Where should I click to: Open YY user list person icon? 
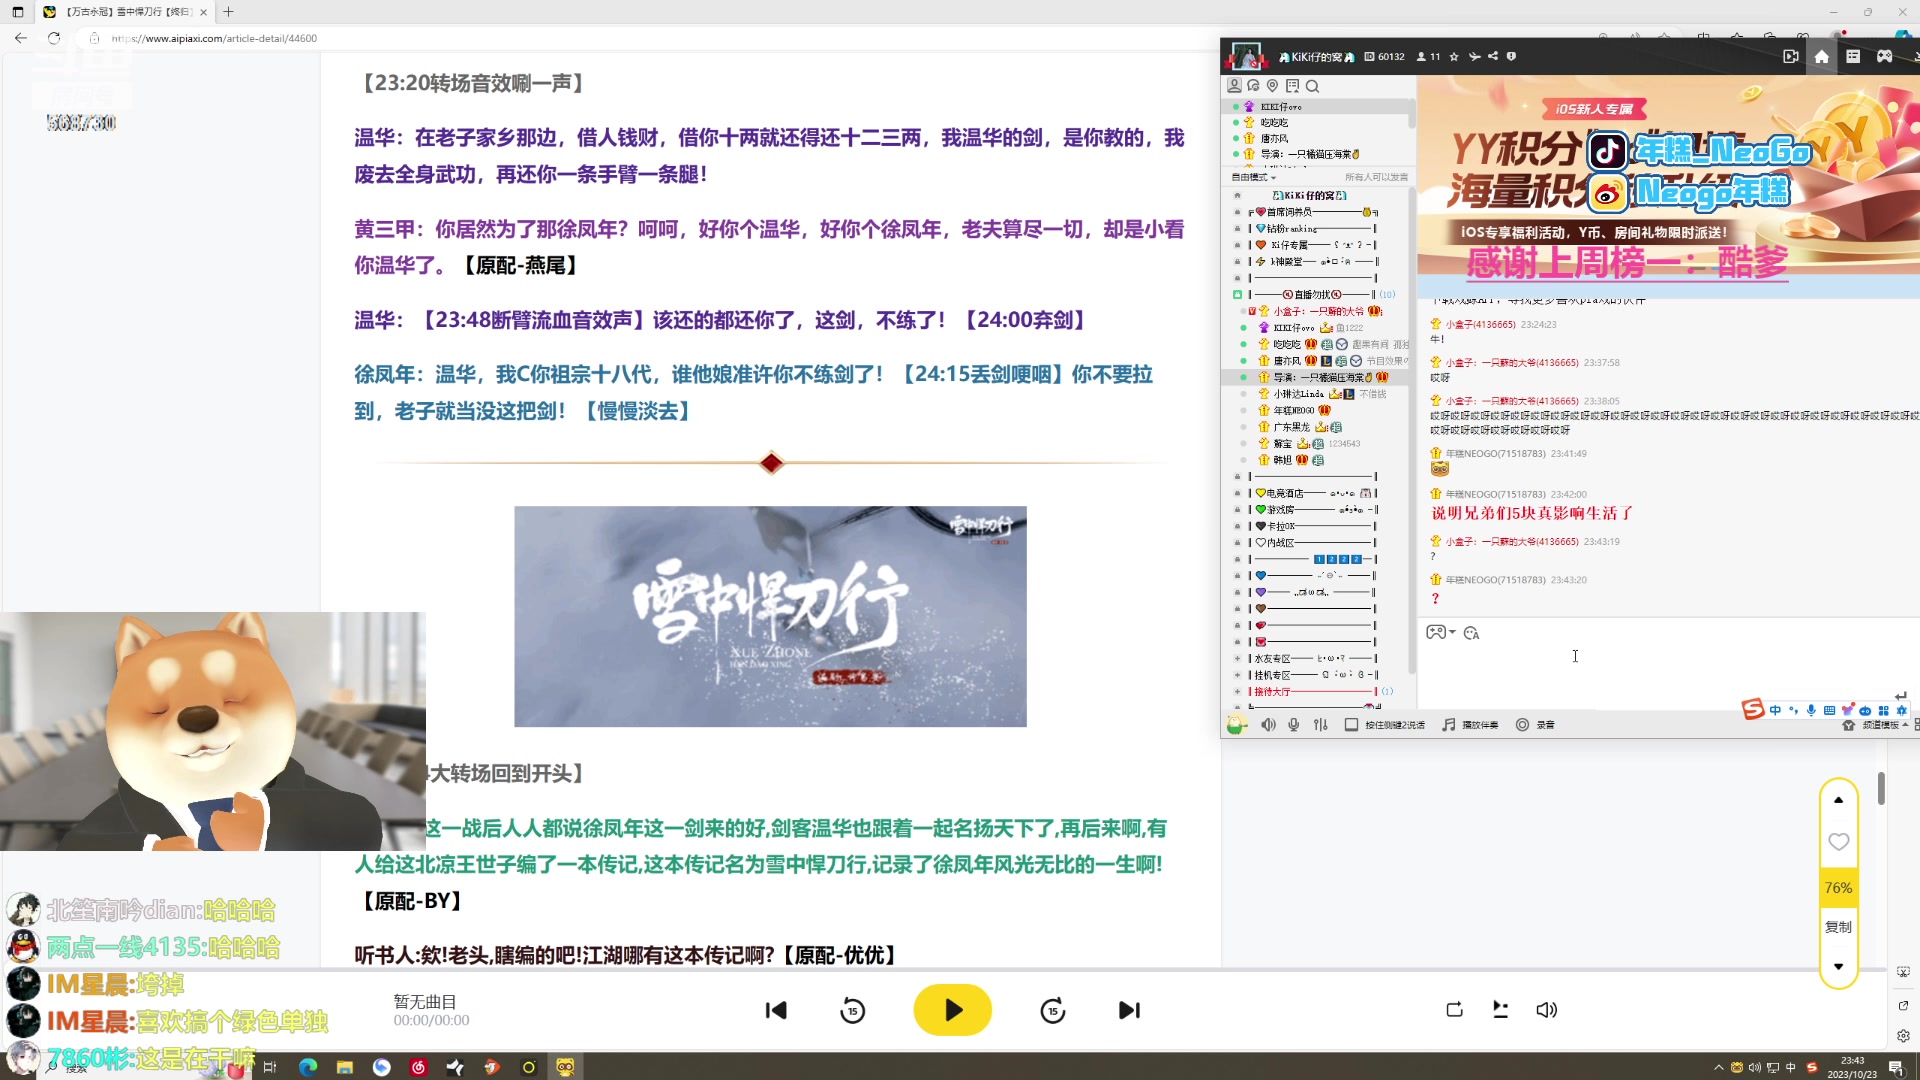pyautogui.click(x=1234, y=86)
